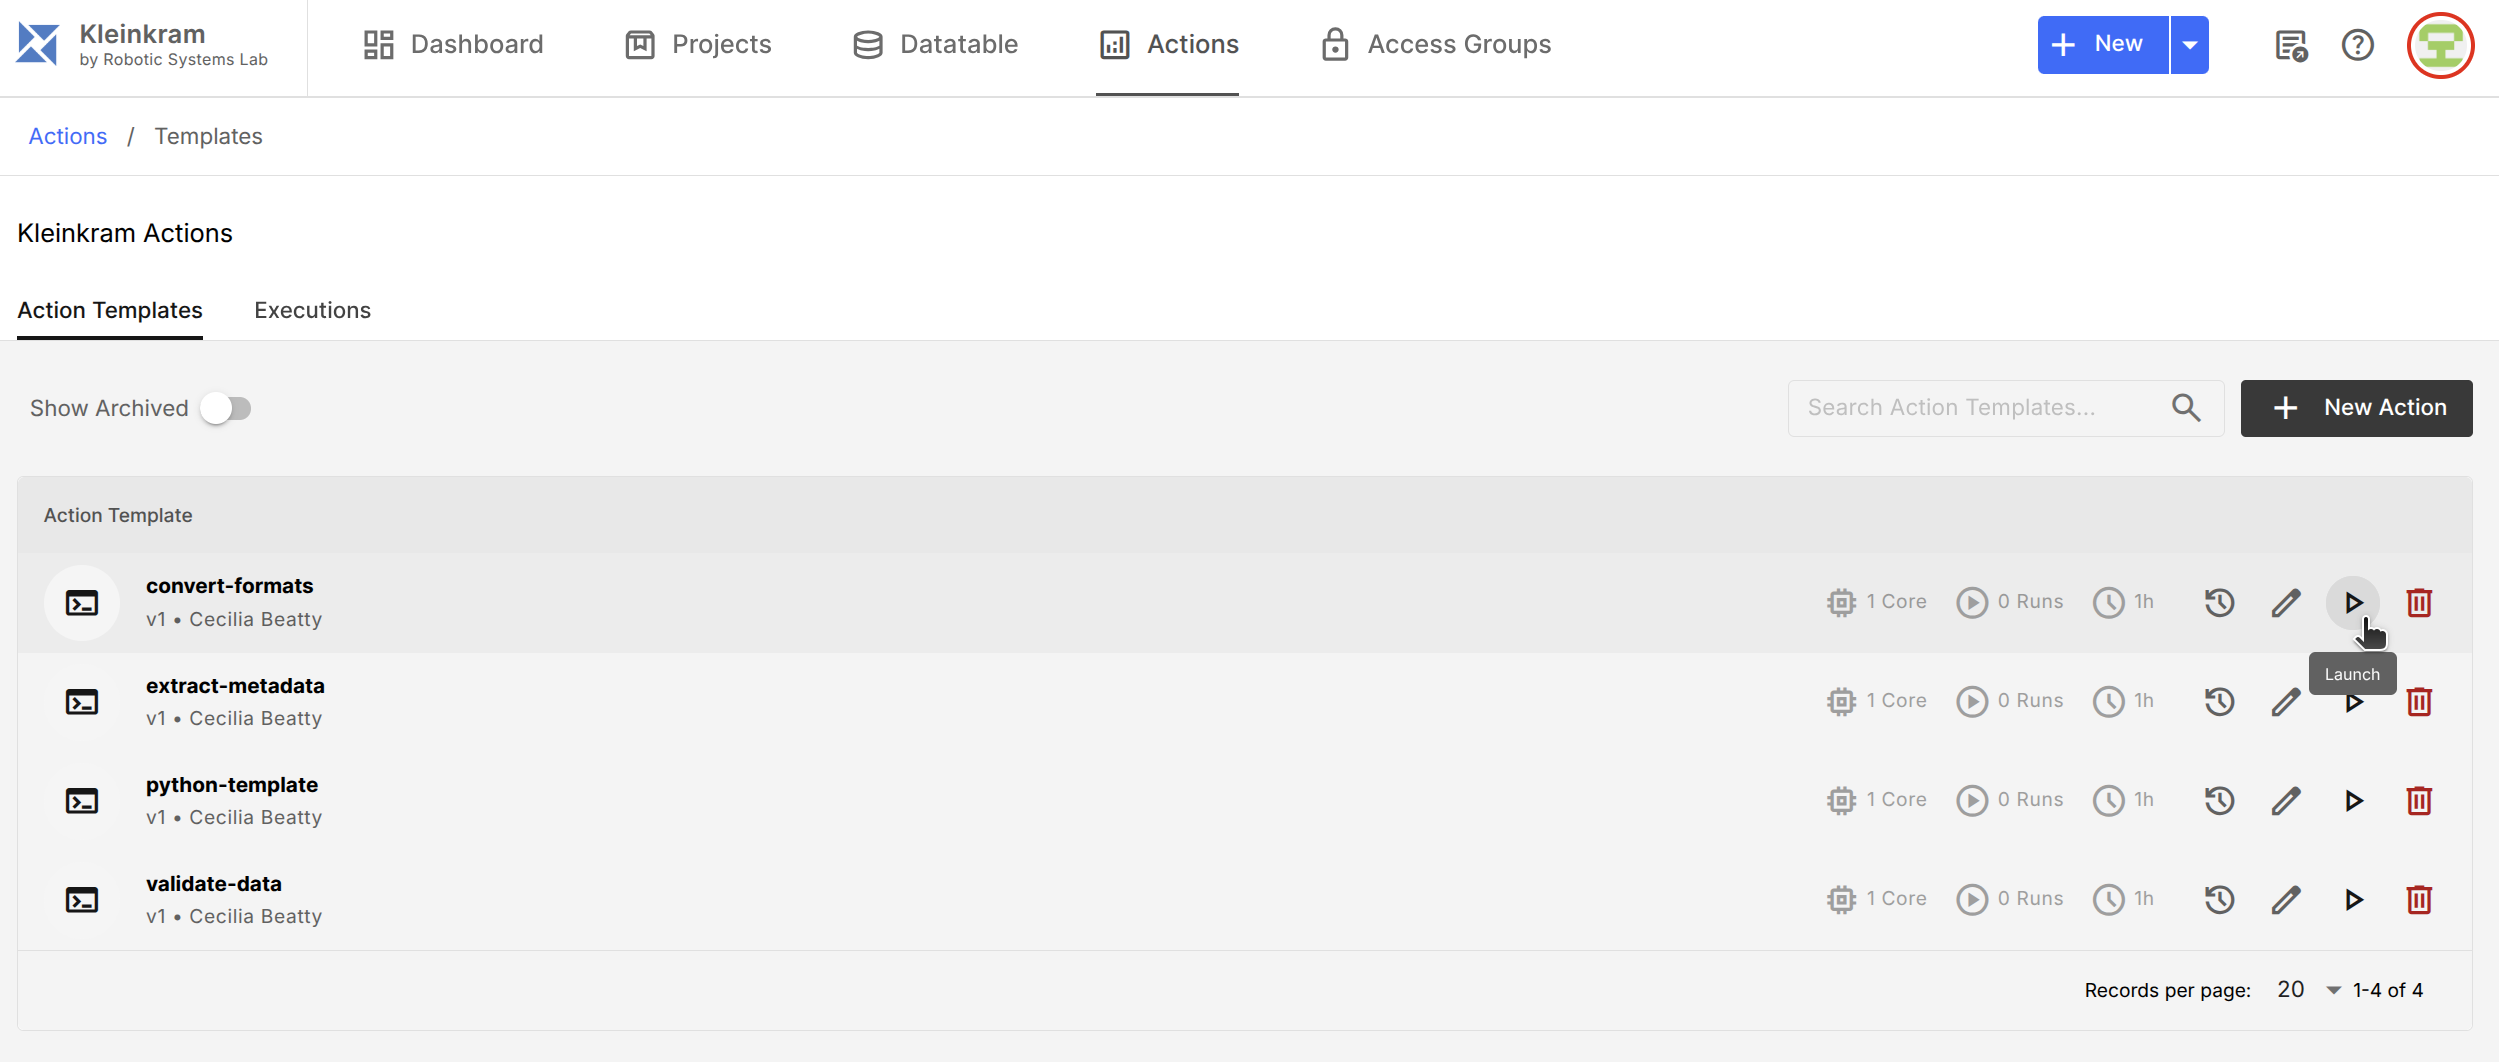This screenshot has height=1062, width=2499.
Task: Toggle the Show Archived switch
Action: [x=226, y=408]
